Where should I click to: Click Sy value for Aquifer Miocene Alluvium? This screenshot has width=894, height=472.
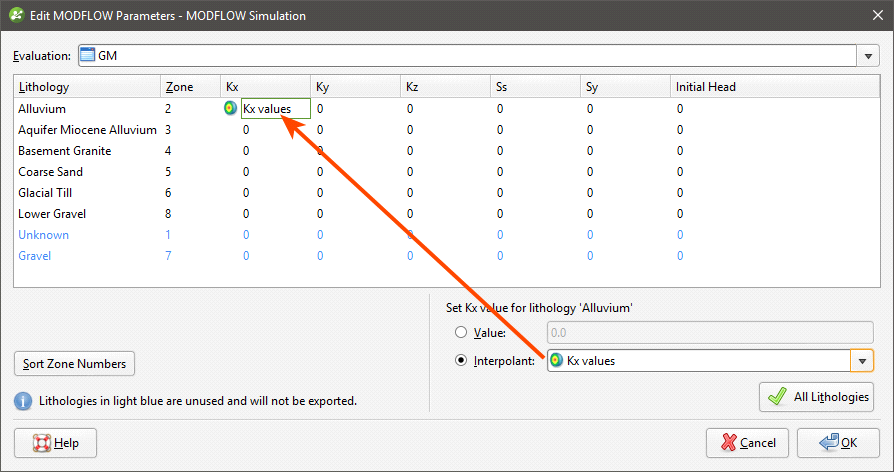590,129
